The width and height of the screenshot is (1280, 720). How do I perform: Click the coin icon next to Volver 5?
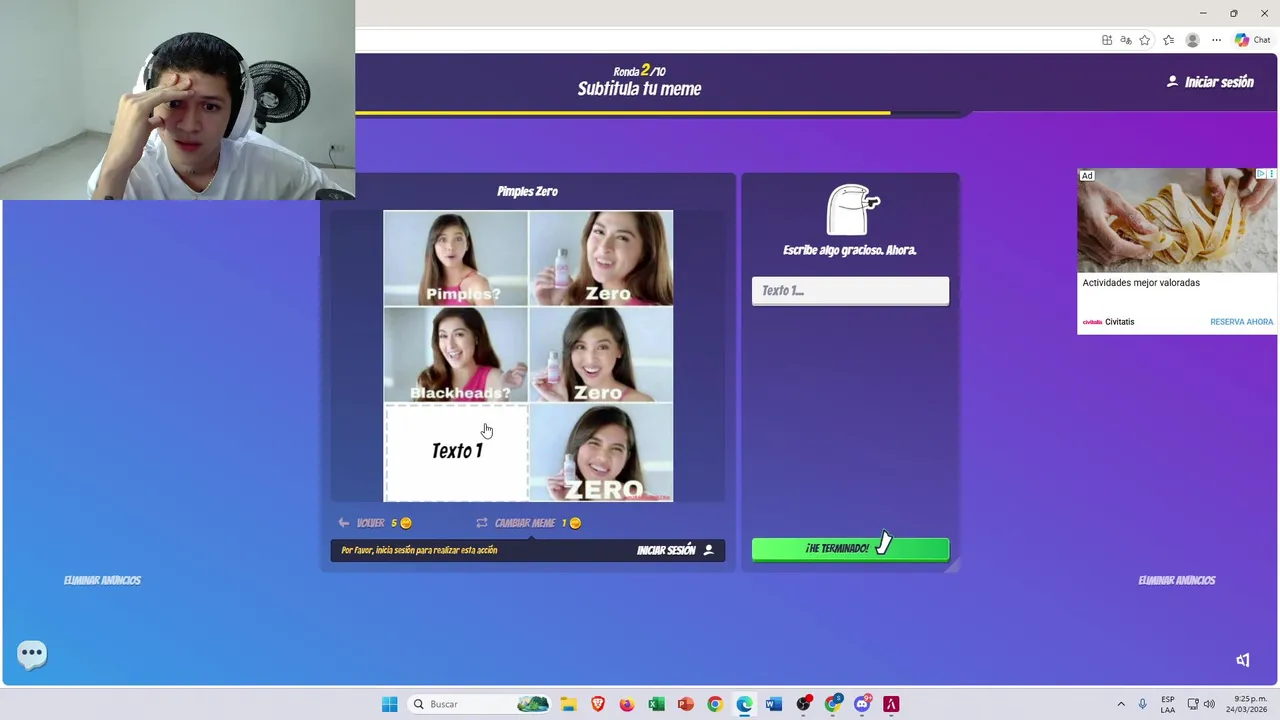pyautogui.click(x=405, y=523)
